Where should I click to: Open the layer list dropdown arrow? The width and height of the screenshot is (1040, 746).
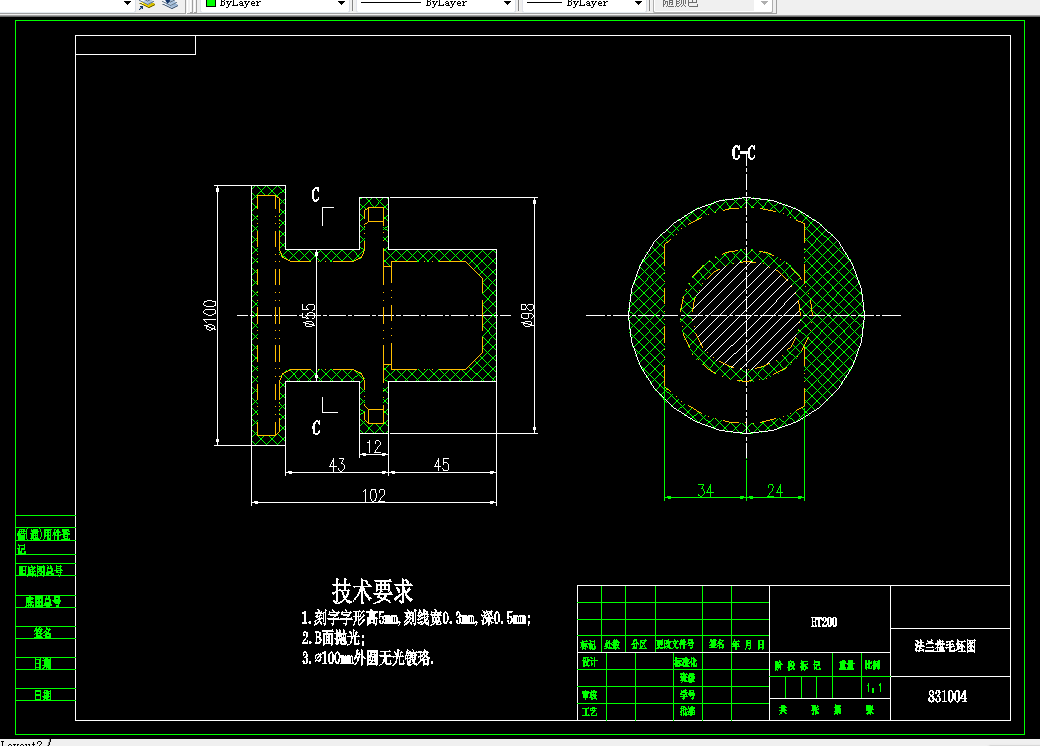coord(127,3)
